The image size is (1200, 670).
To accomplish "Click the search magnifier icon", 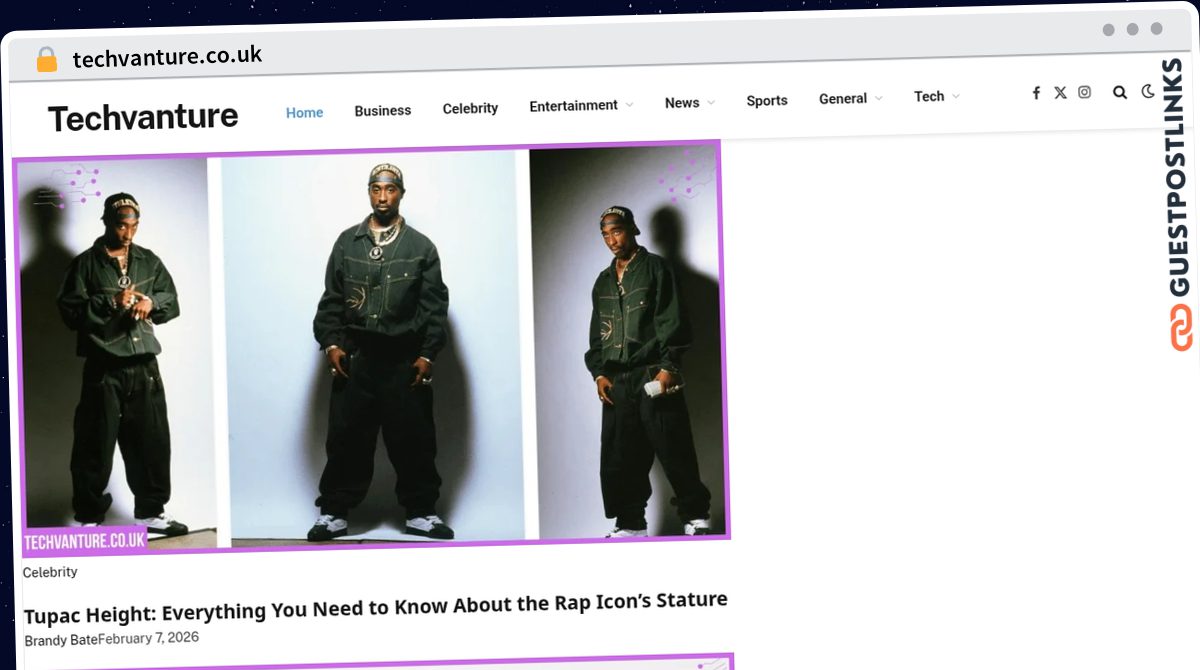I will (x=1120, y=92).
